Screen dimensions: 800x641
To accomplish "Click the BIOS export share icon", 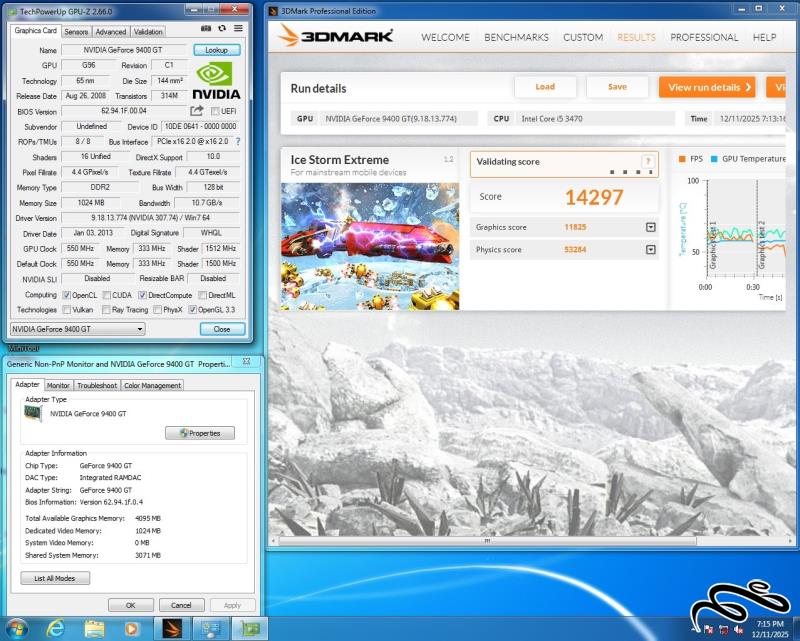I will point(197,111).
